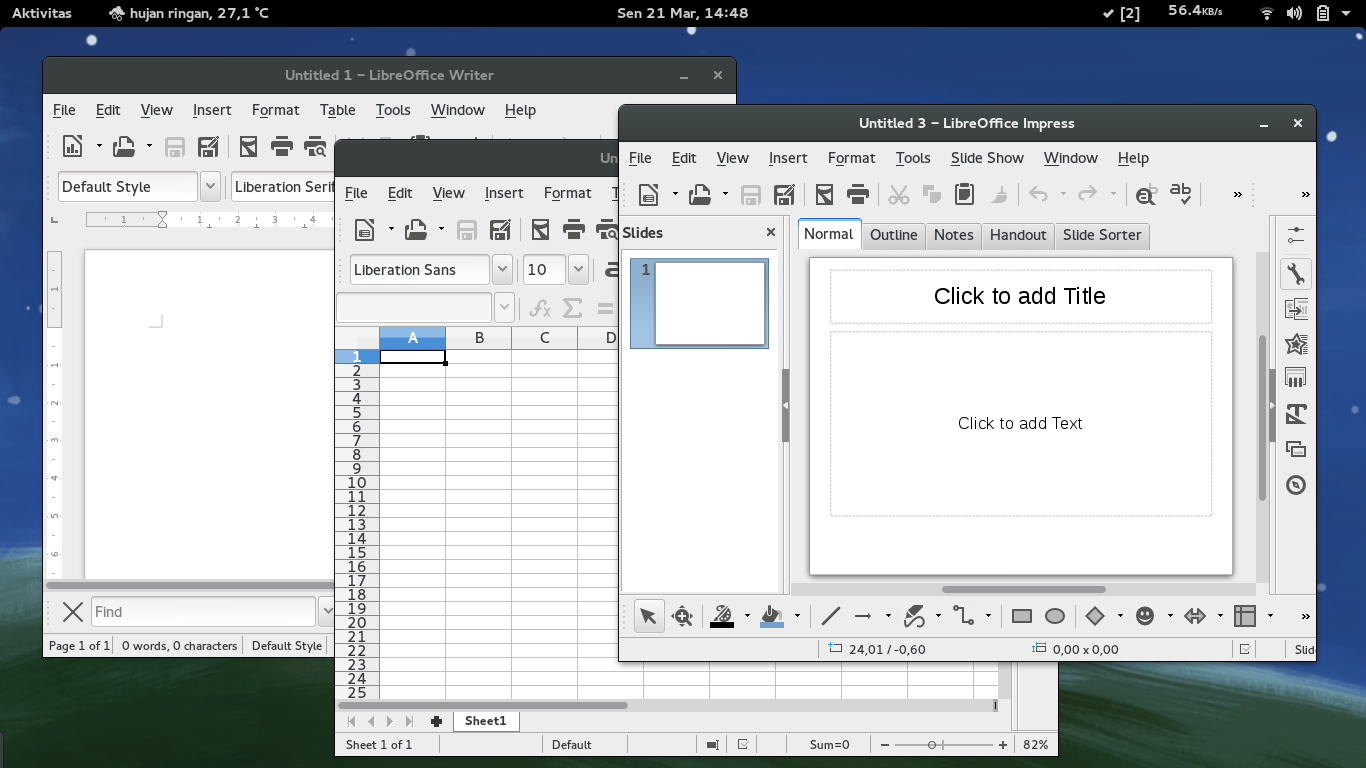Switch to Notes tab in Impress
The image size is (1366, 768).
coord(953,235)
